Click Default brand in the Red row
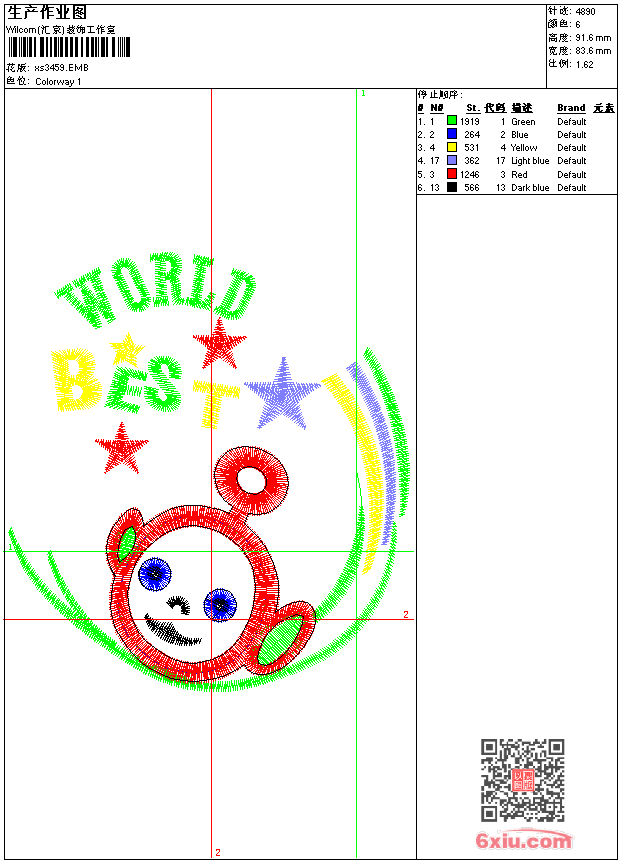 [572, 174]
